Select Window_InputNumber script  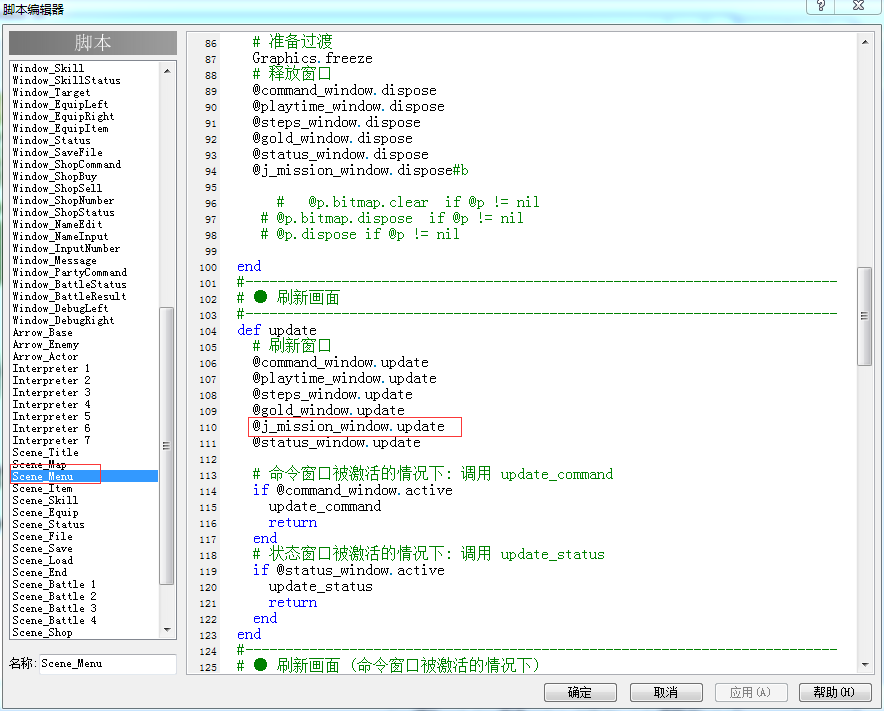pyautogui.click(x=67, y=248)
